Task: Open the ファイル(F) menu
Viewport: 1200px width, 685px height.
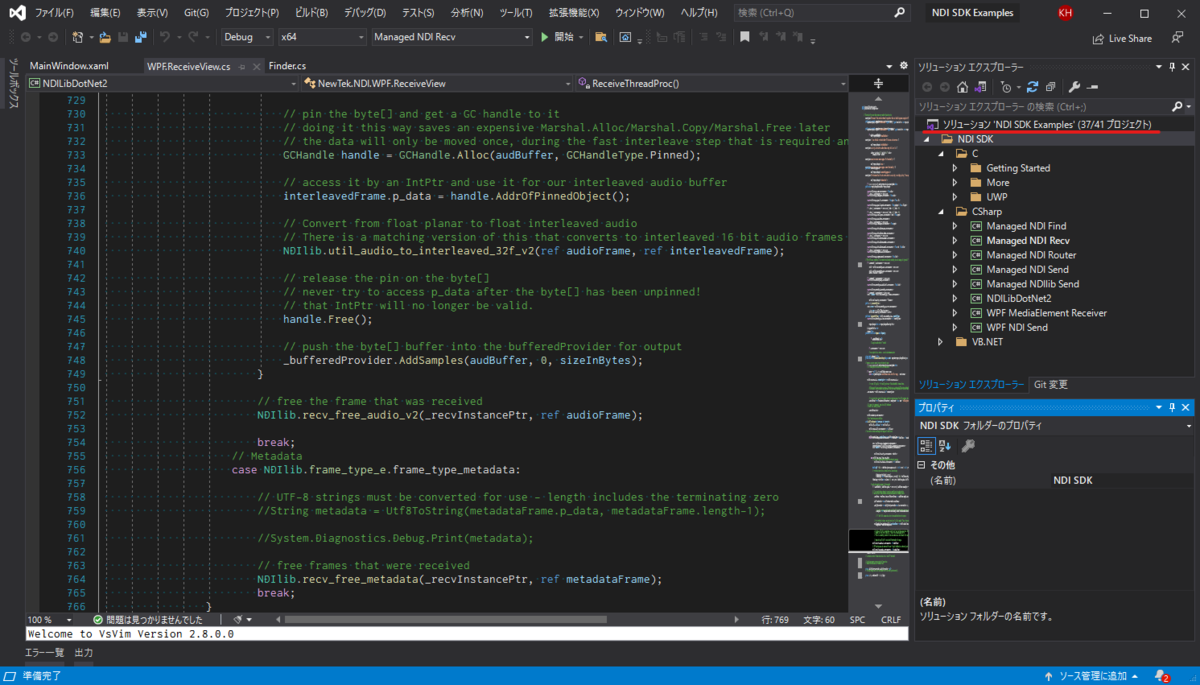Action: point(54,13)
